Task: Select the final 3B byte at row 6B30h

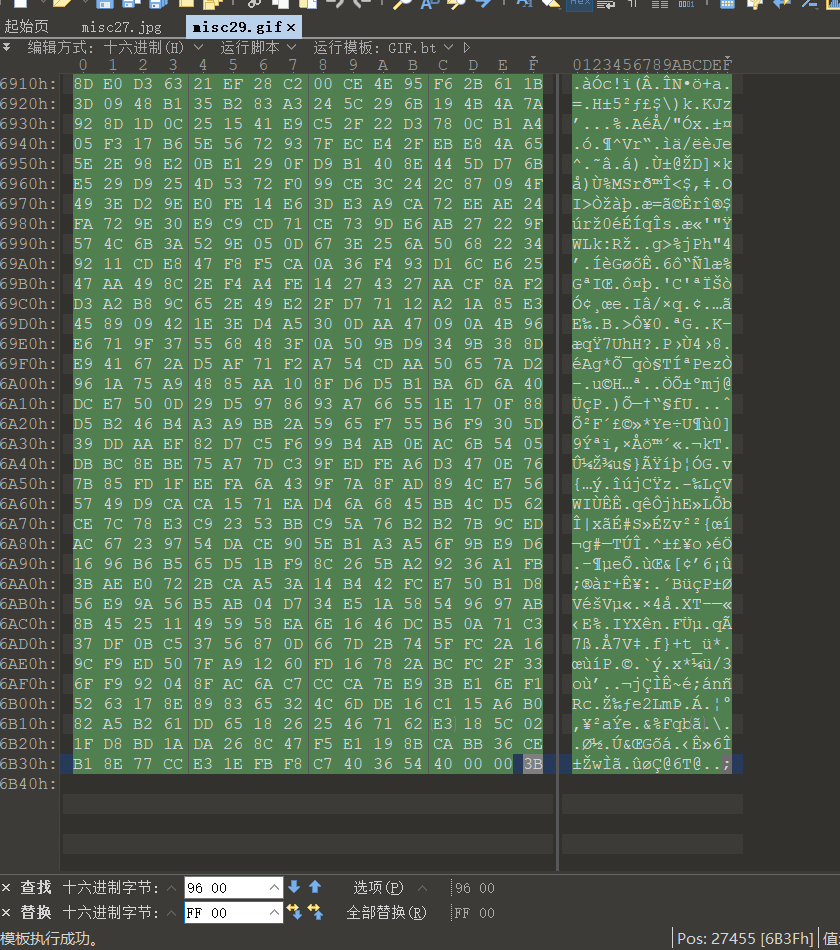Action: pyautogui.click(x=532, y=764)
